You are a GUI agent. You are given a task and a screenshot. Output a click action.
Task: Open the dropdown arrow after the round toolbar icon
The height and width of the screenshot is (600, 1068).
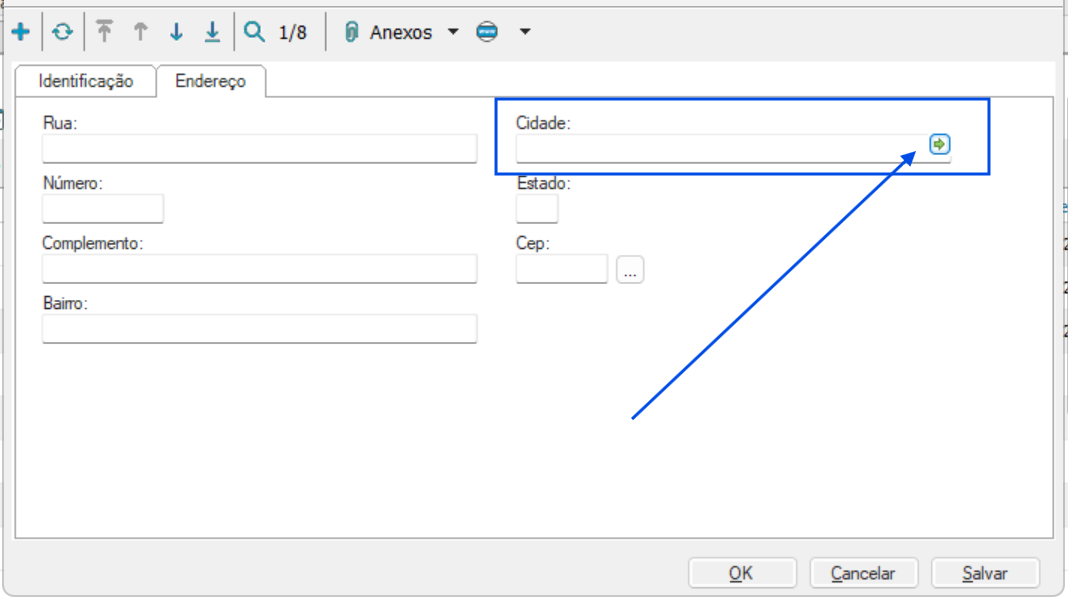[524, 32]
